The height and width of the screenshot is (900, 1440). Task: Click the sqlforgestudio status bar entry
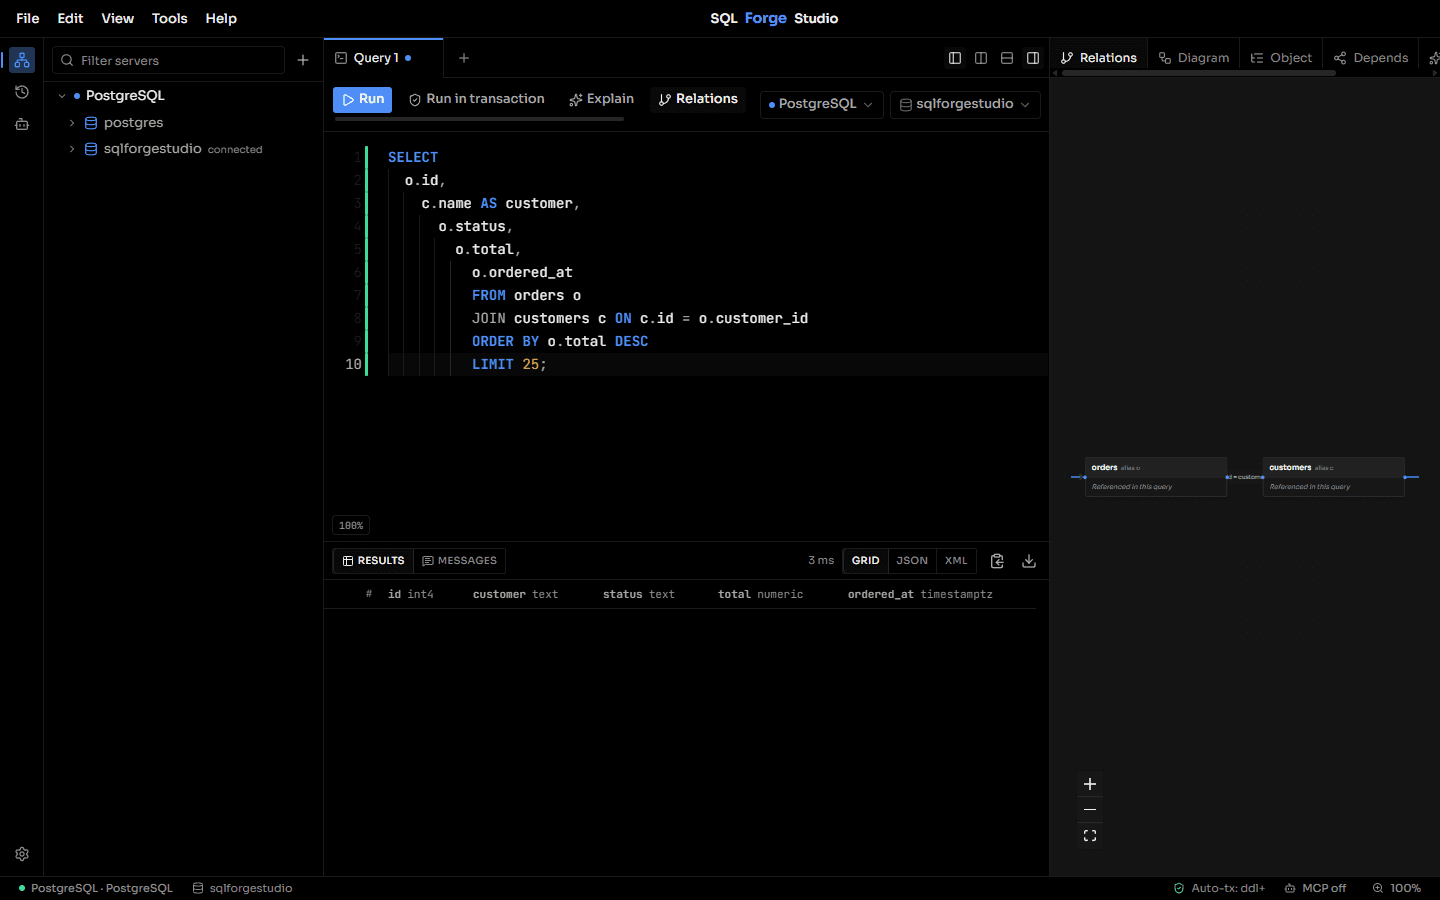tap(243, 888)
